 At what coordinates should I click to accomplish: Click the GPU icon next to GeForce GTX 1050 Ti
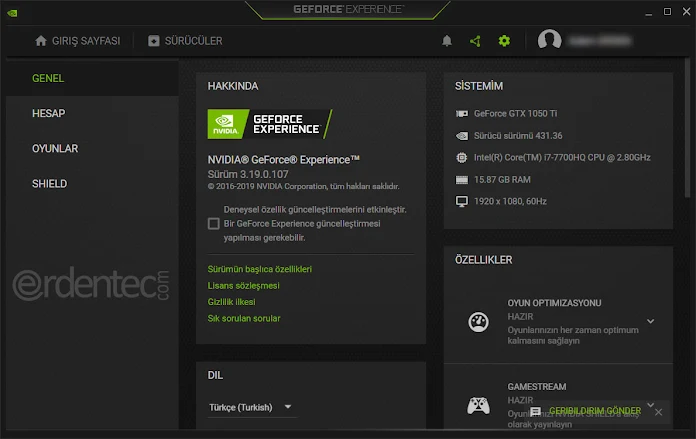(x=462, y=114)
